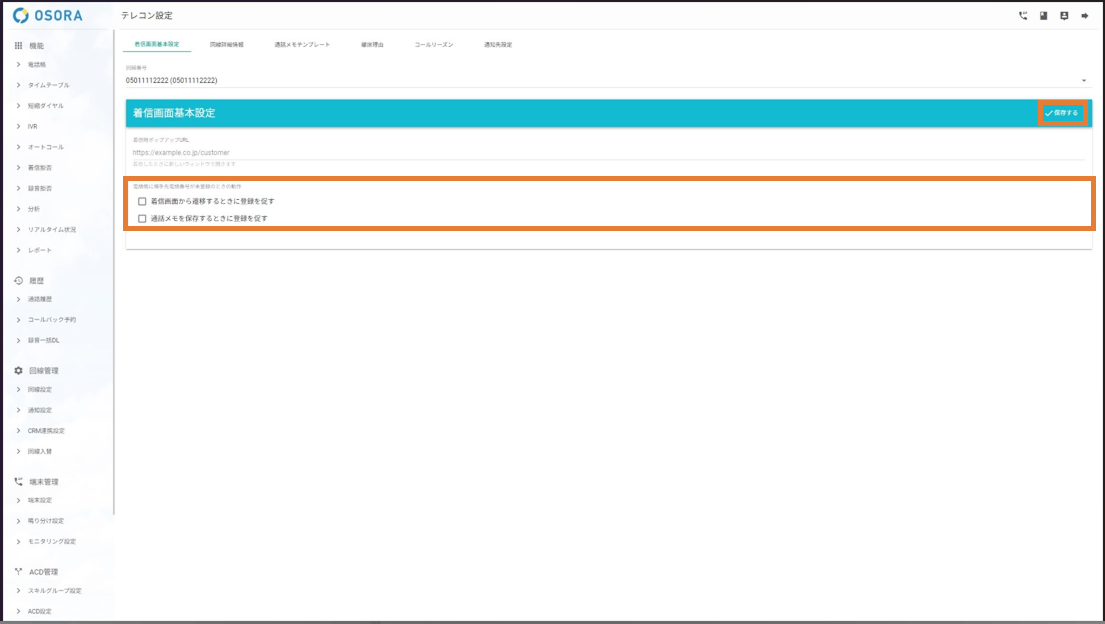Open the 回線番号 line number dropdown
The height and width of the screenshot is (624, 1105).
pos(604,80)
